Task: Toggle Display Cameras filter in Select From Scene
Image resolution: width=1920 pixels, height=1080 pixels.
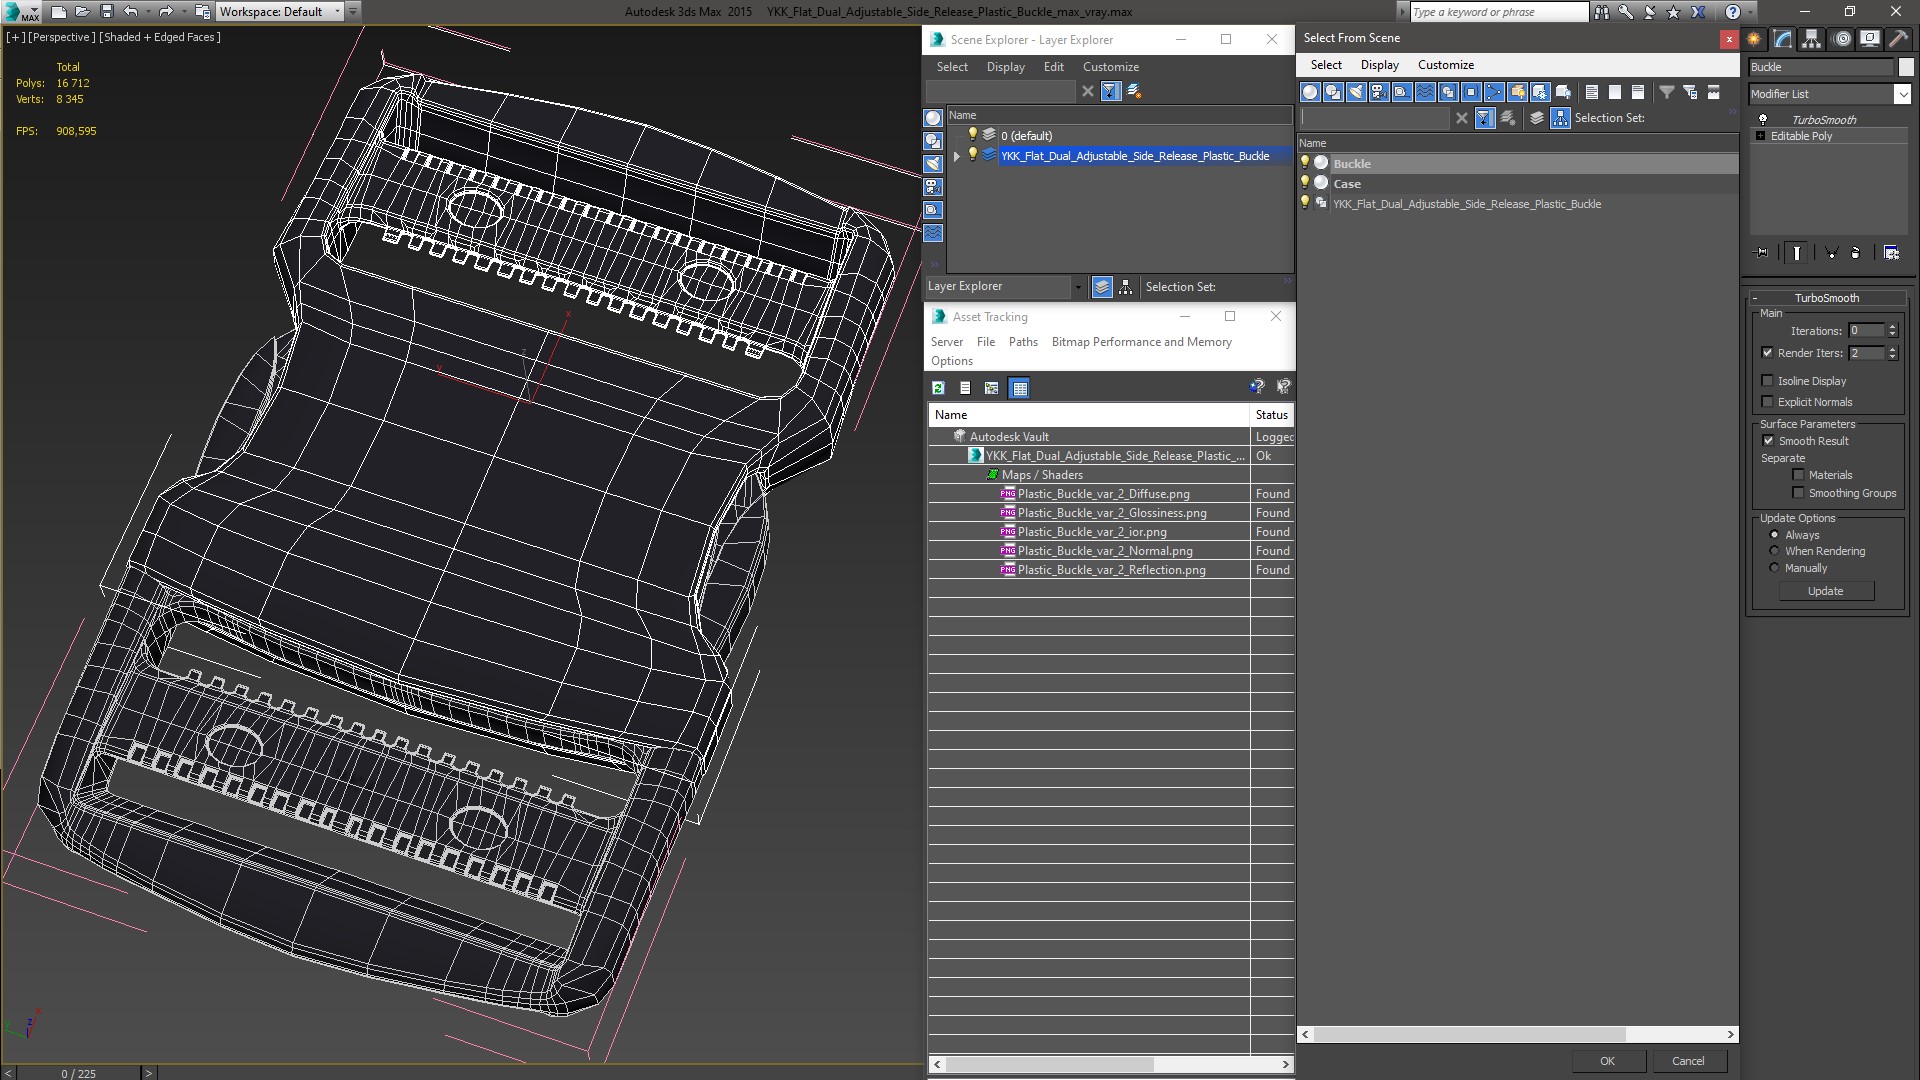Action: click(1379, 92)
